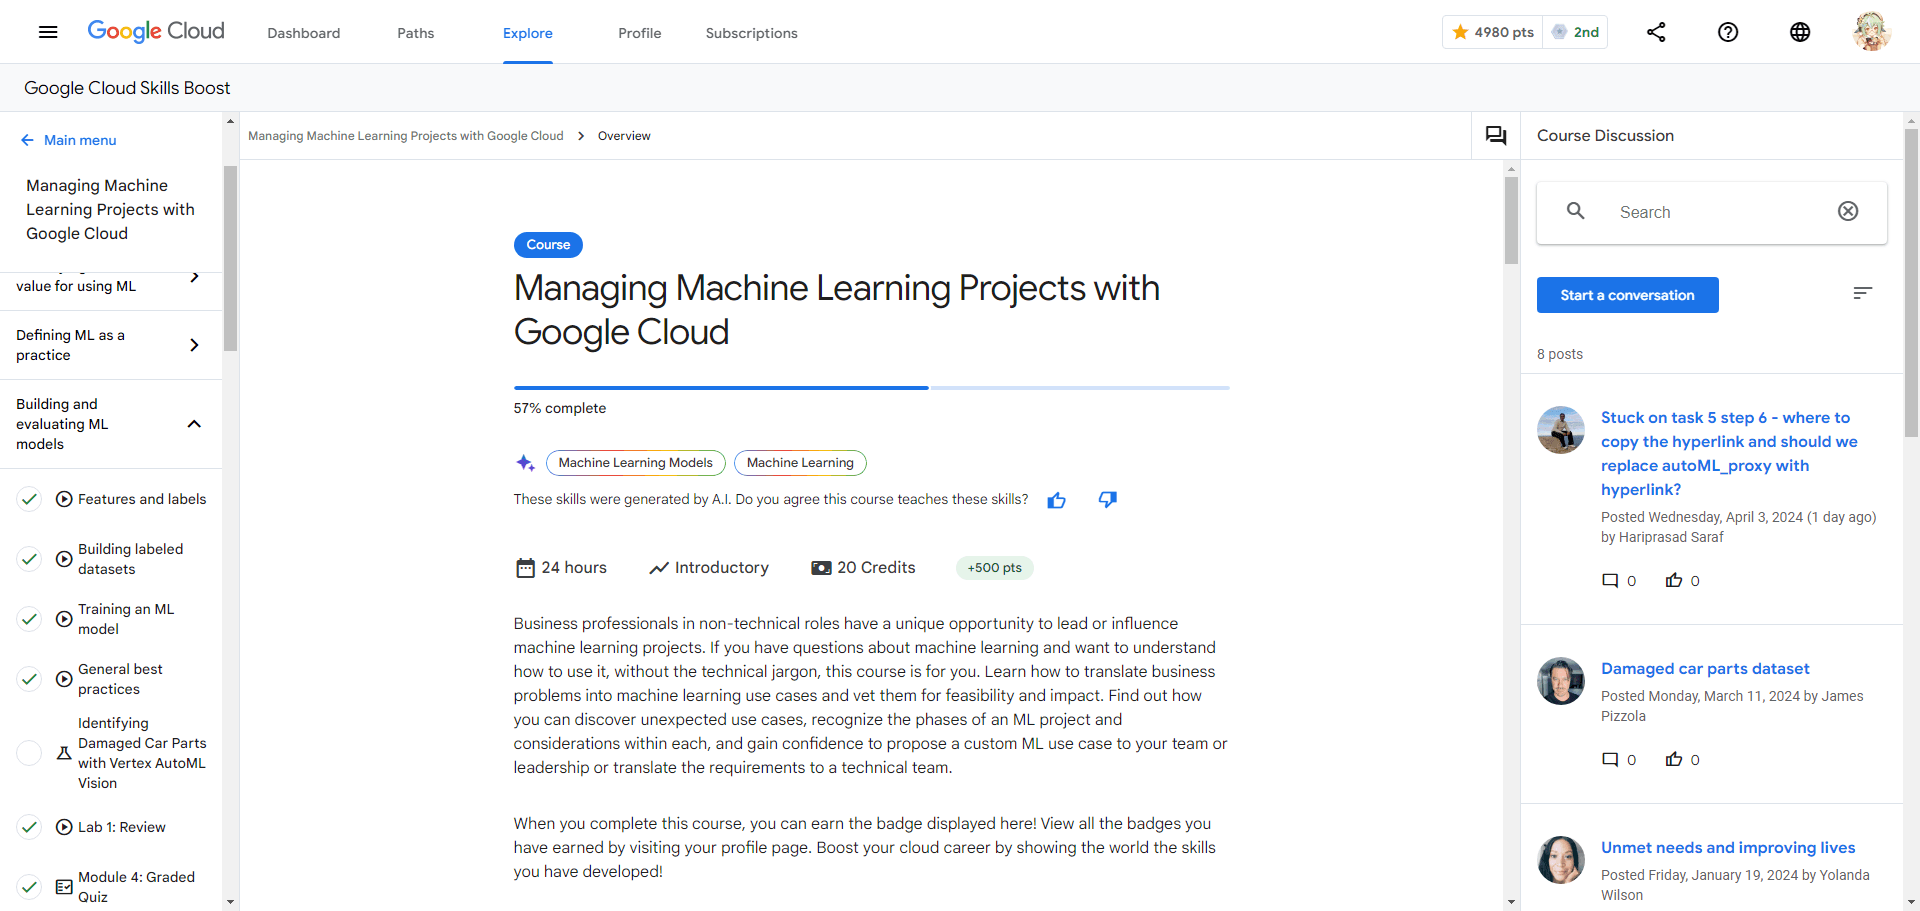Like the Stuck on task 5 post
1920x911 pixels.
(x=1674, y=580)
